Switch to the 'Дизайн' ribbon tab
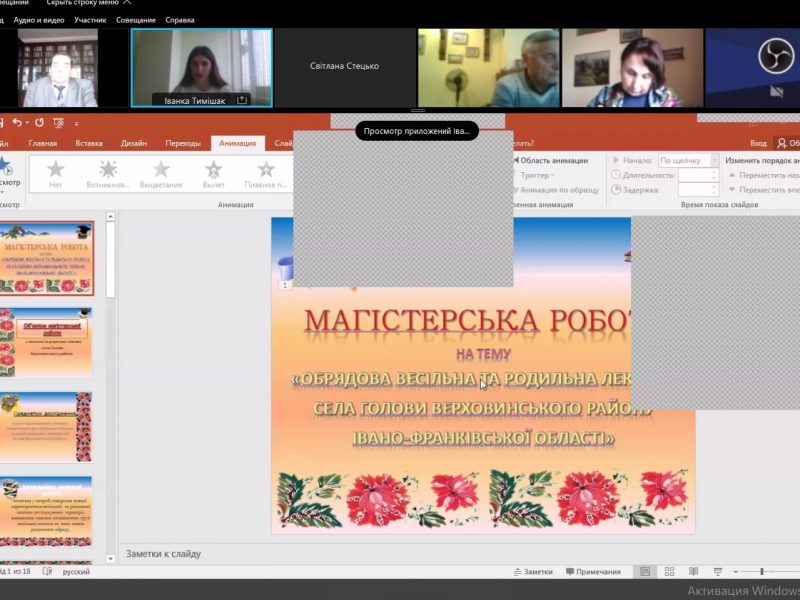 coord(134,143)
